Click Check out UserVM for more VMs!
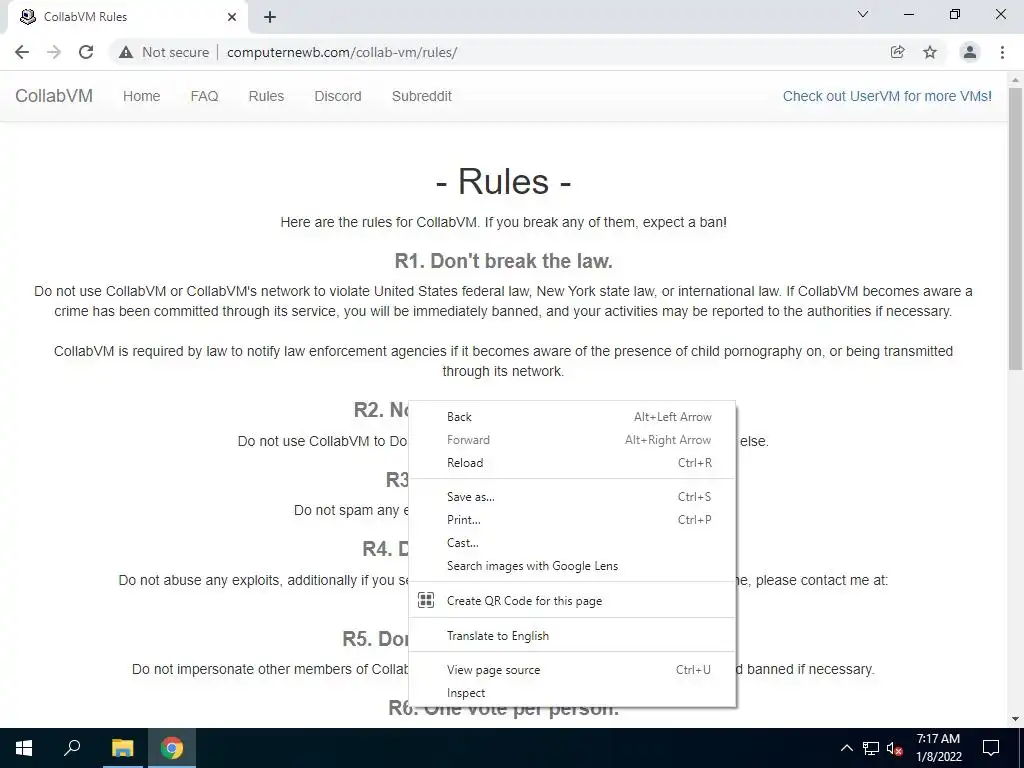The height and width of the screenshot is (768, 1024). [887, 96]
